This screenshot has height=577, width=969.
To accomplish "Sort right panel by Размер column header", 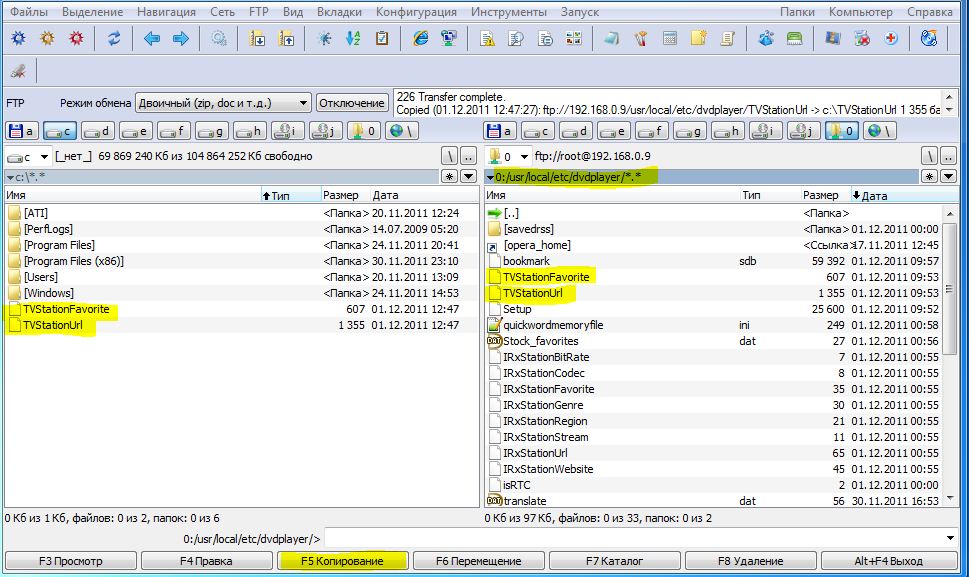I will [820, 195].
